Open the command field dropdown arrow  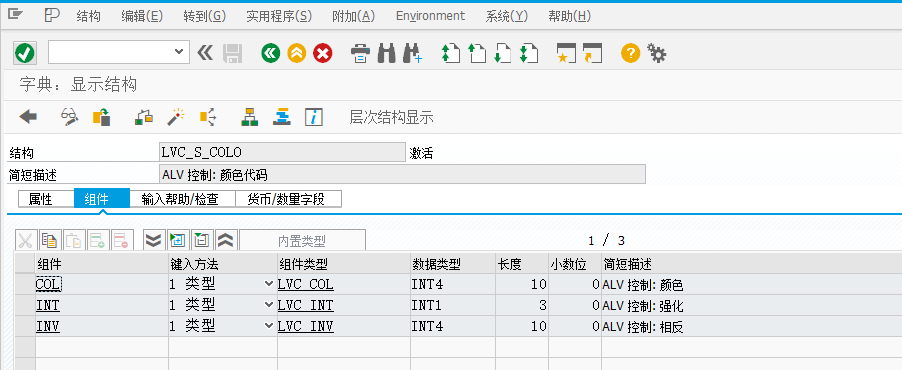point(178,52)
